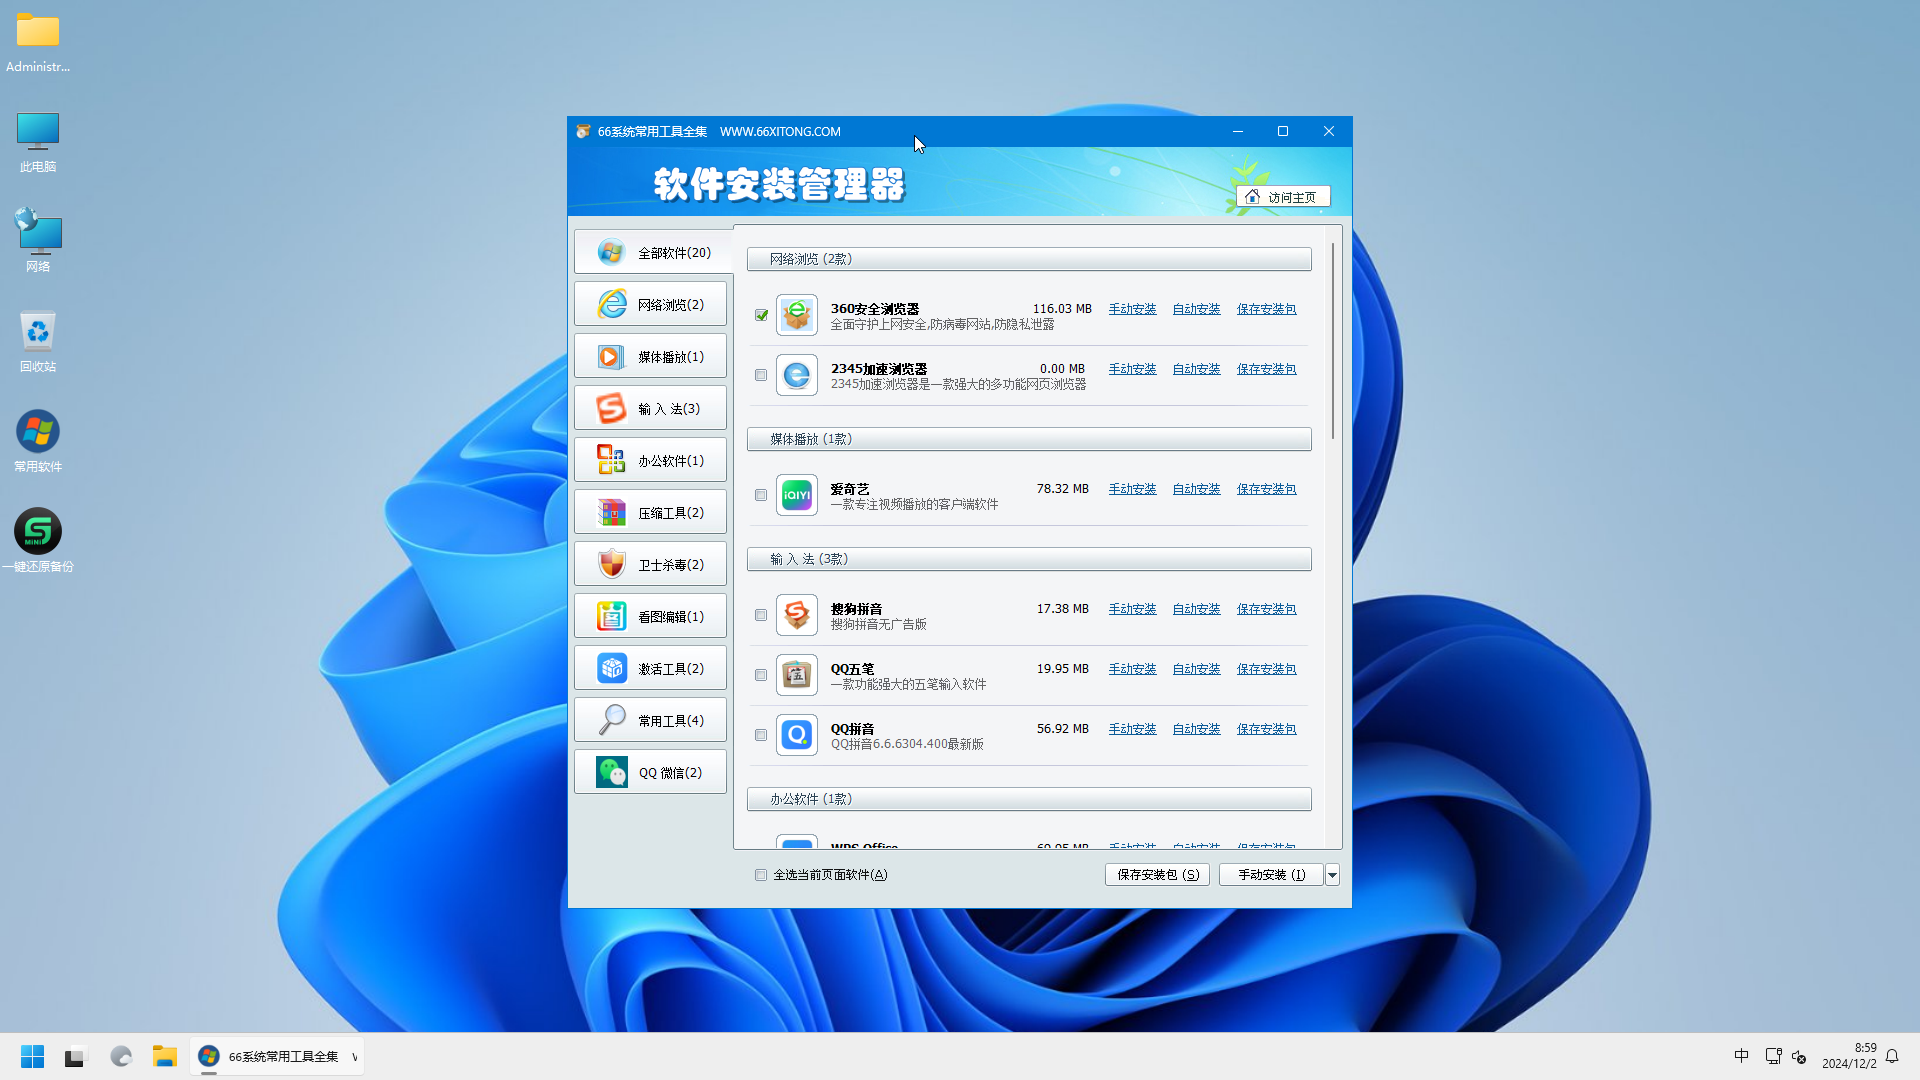Check the QQ五笔 checkbox
The height and width of the screenshot is (1080, 1920).
pos(761,675)
